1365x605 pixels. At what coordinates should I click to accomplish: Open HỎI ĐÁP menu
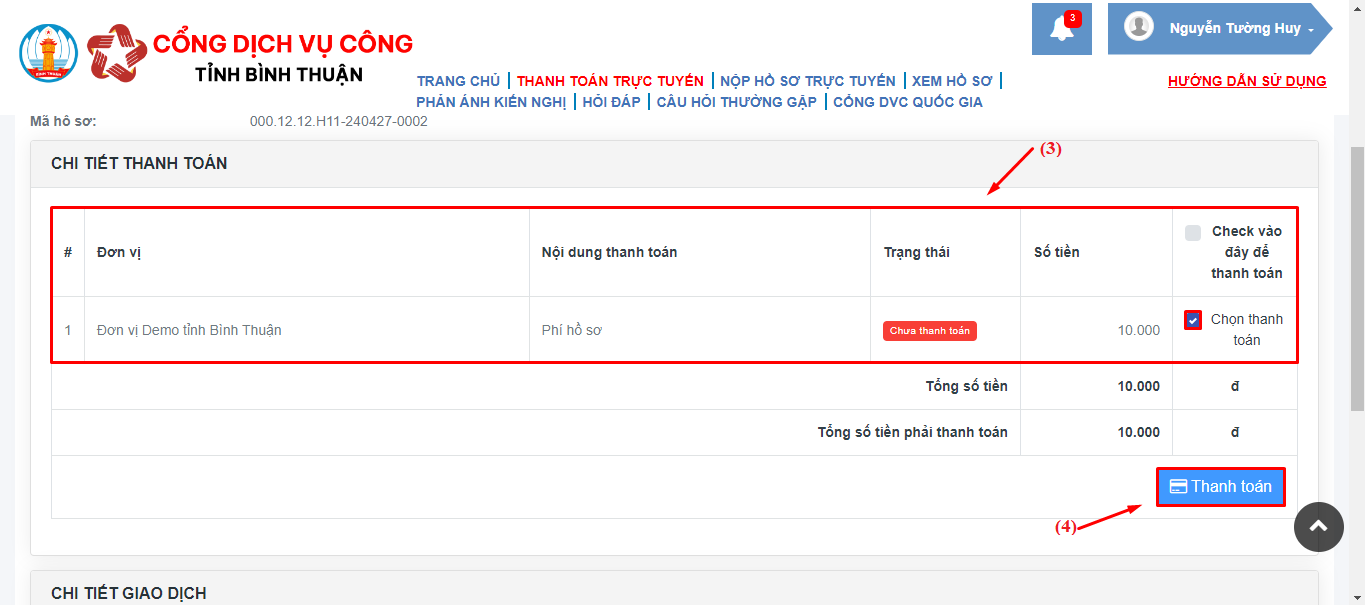611,102
